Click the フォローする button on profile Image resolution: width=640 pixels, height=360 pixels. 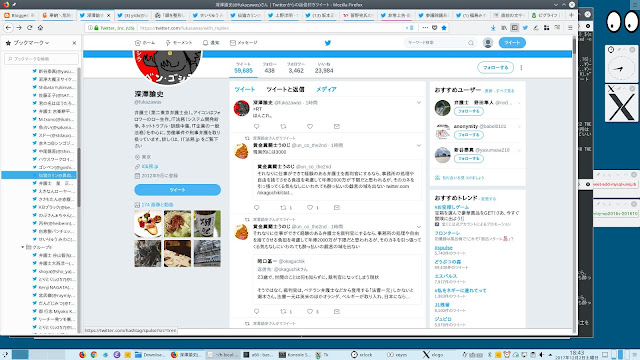pos(496,68)
